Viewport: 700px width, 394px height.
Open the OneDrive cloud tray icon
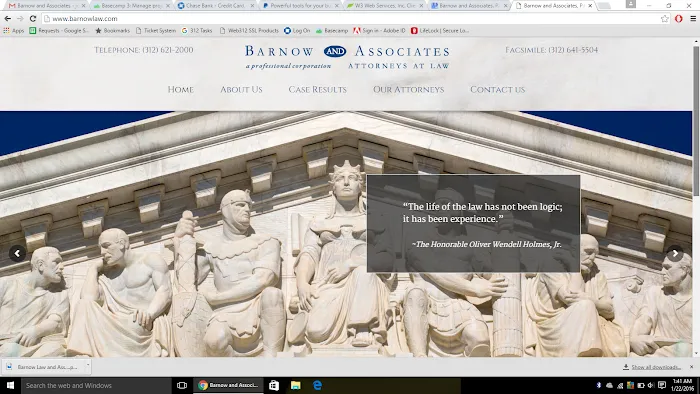[x=609, y=386]
